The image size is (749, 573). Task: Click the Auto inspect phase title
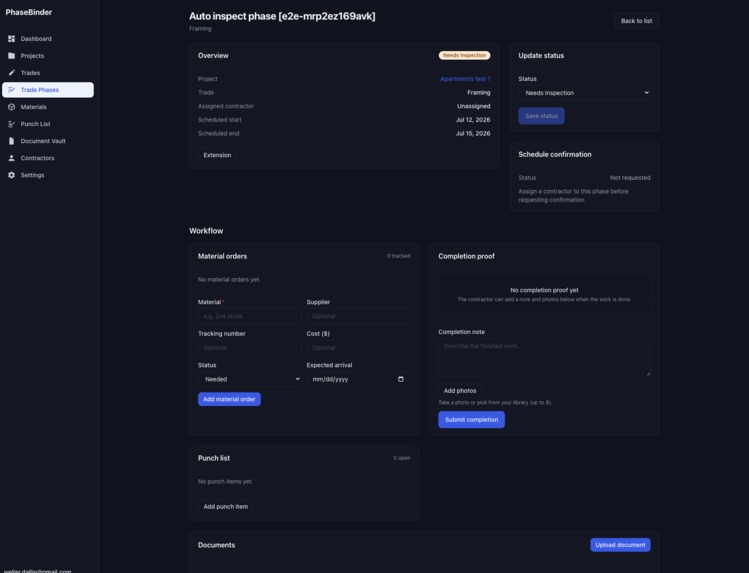(x=282, y=16)
